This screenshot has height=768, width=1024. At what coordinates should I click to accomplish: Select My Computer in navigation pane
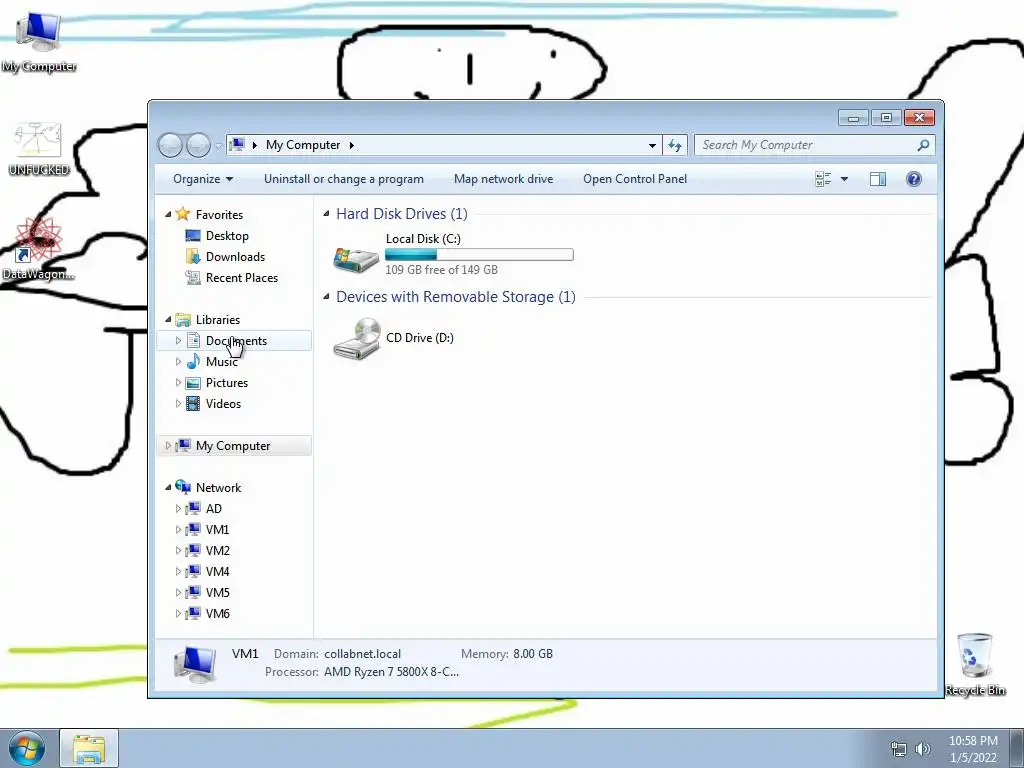[234, 445]
